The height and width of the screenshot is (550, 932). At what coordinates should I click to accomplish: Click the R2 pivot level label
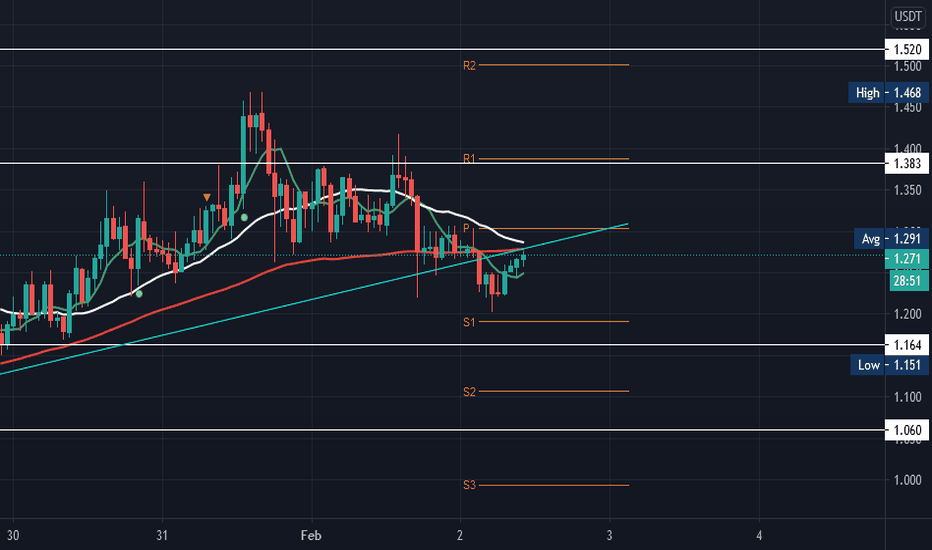[x=470, y=65]
